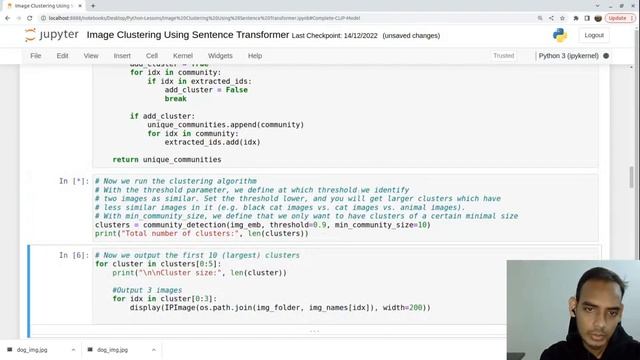
Task: Click the add_cluster = False line
Action: 206,90
